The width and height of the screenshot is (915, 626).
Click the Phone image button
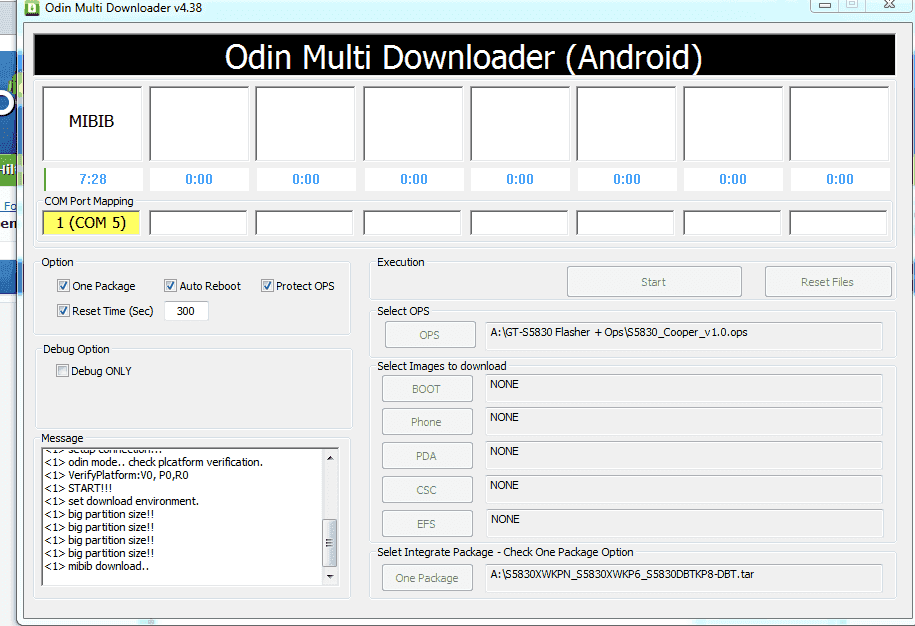click(427, 422)
